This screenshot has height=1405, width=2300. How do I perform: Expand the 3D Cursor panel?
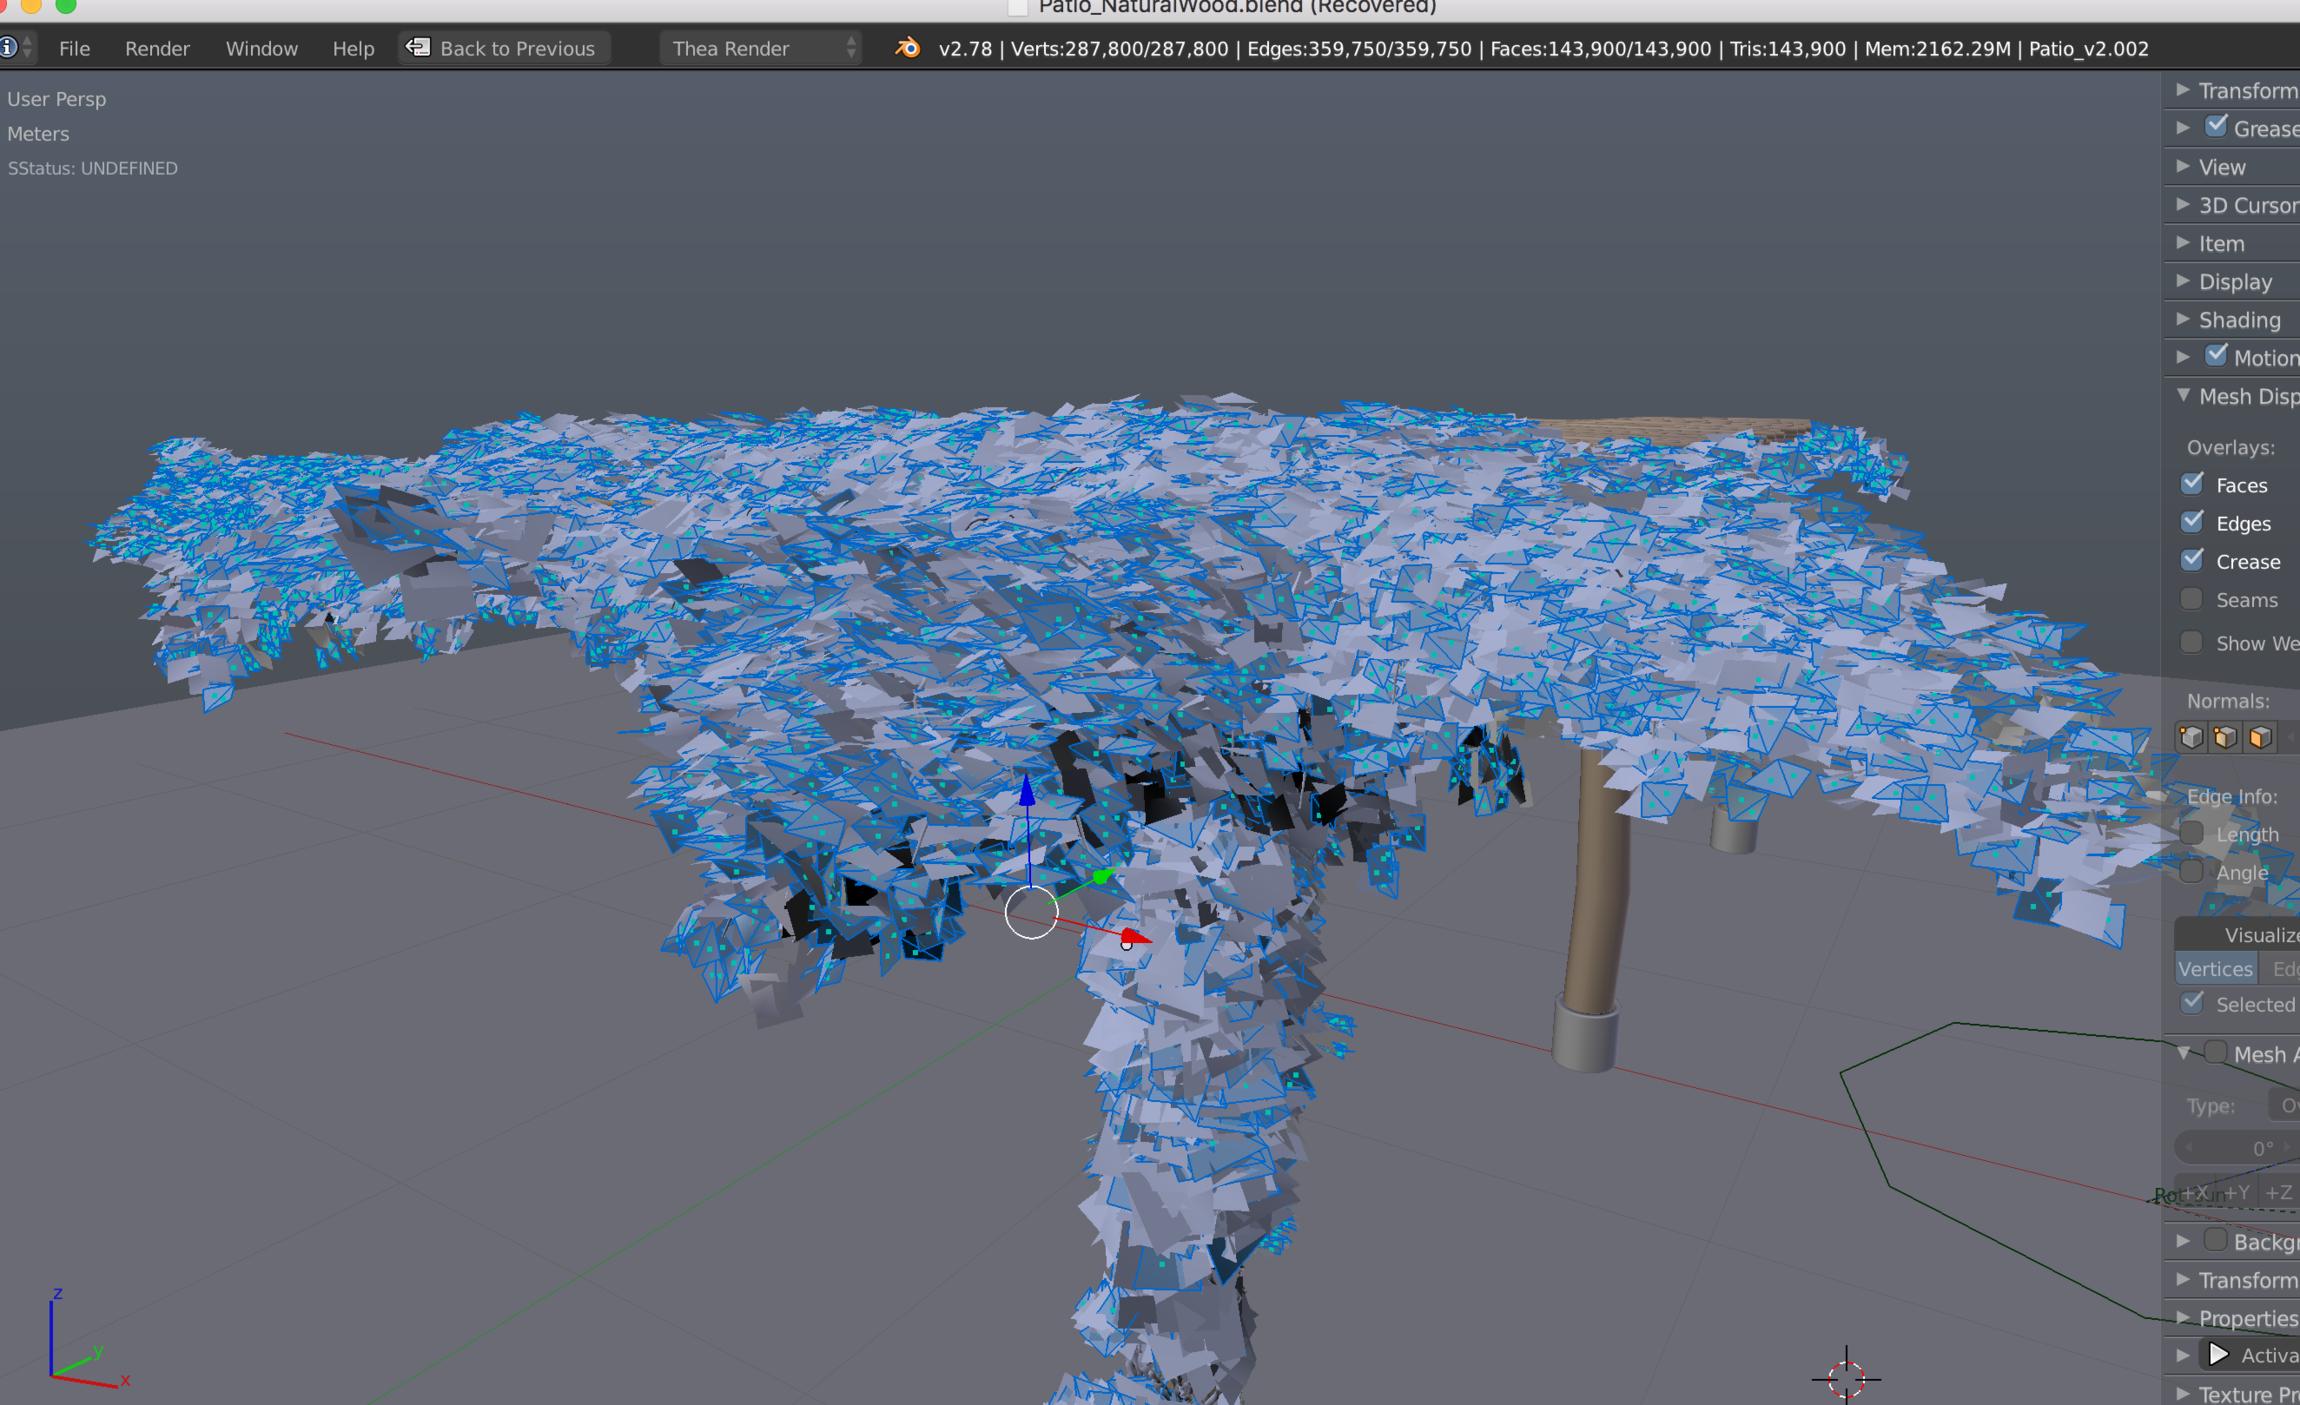(2183, 204)
